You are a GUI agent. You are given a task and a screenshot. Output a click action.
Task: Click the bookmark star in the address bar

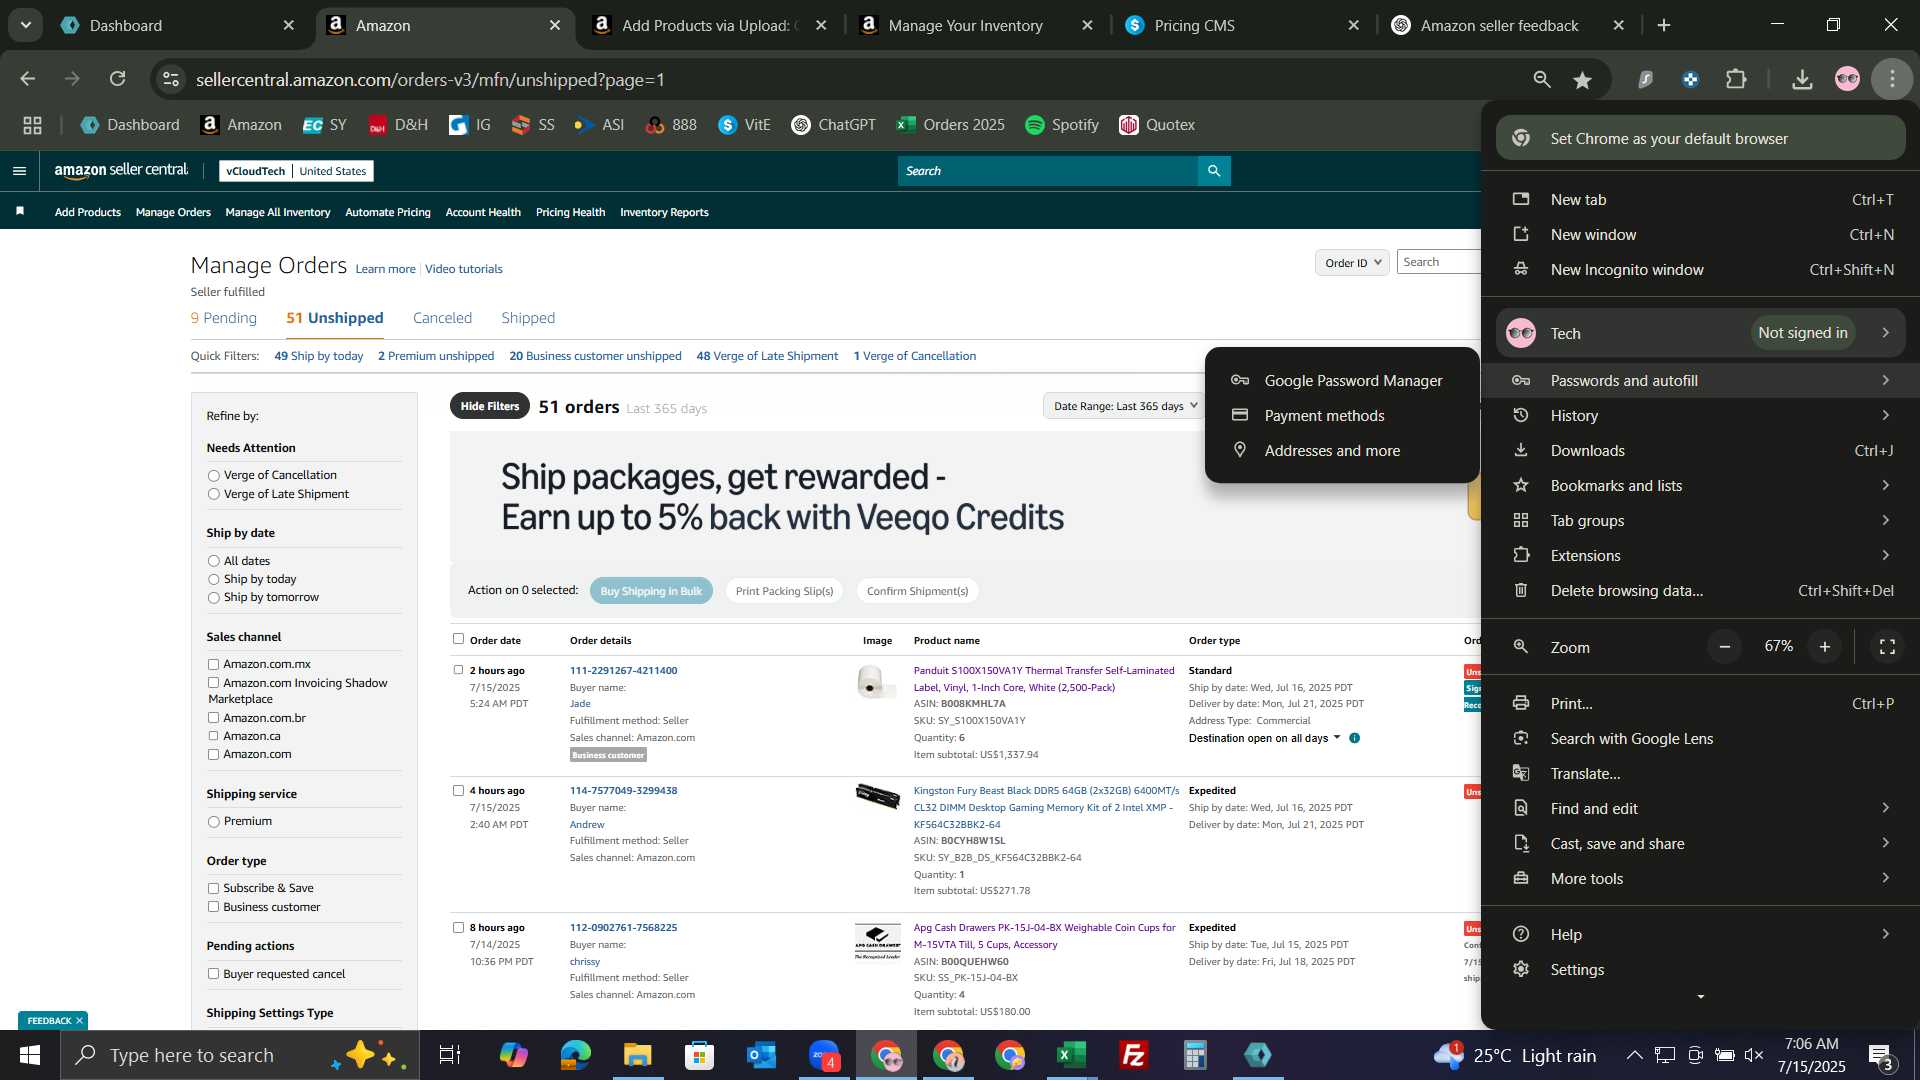tap(1582, 80)
